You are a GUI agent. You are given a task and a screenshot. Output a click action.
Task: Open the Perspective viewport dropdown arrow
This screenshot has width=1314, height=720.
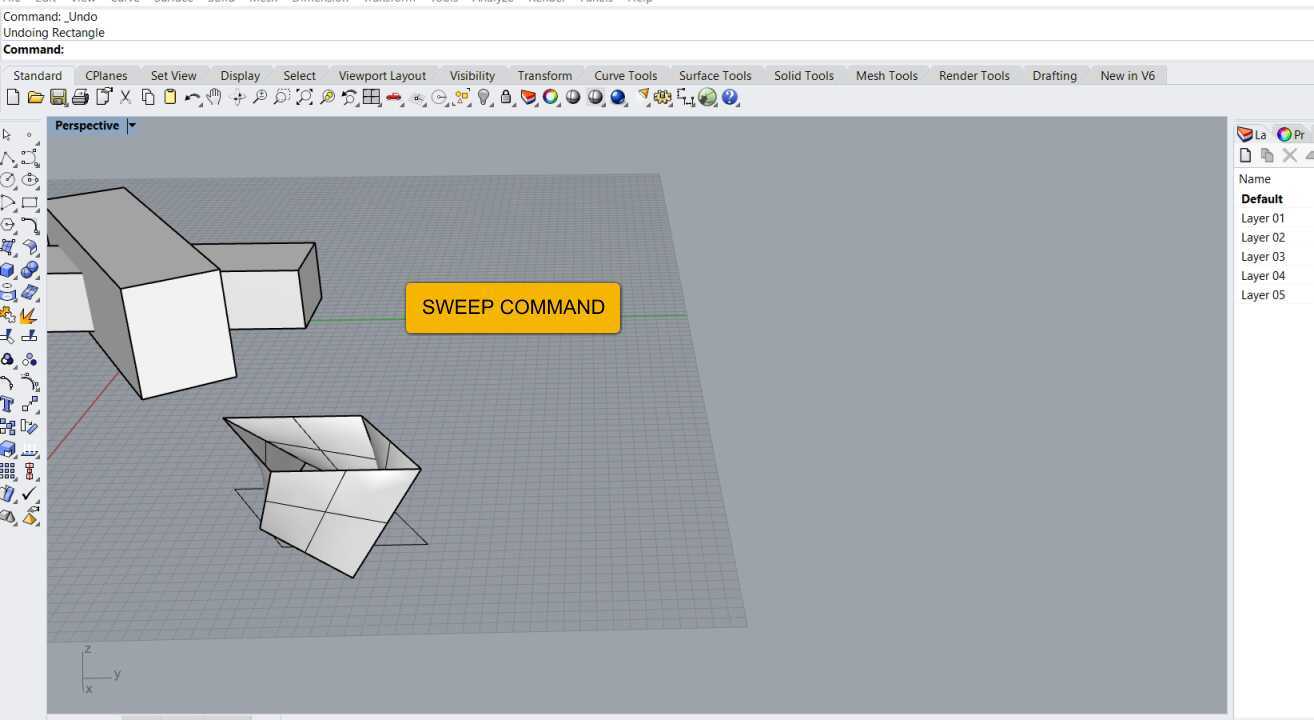(x=132, y=126)
